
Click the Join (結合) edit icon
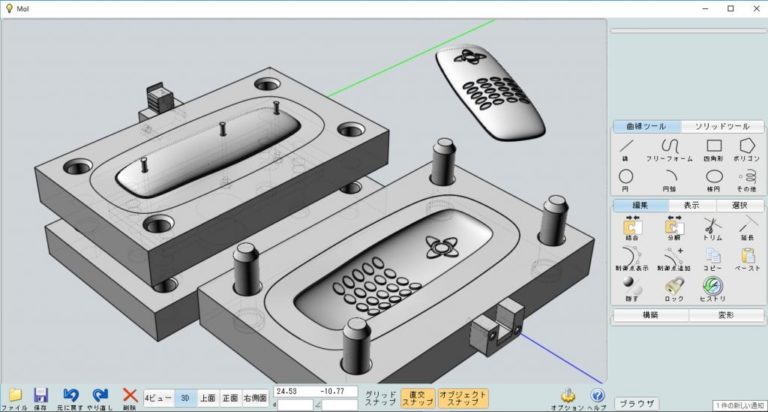pyautogui.click(x=632, y=228)
